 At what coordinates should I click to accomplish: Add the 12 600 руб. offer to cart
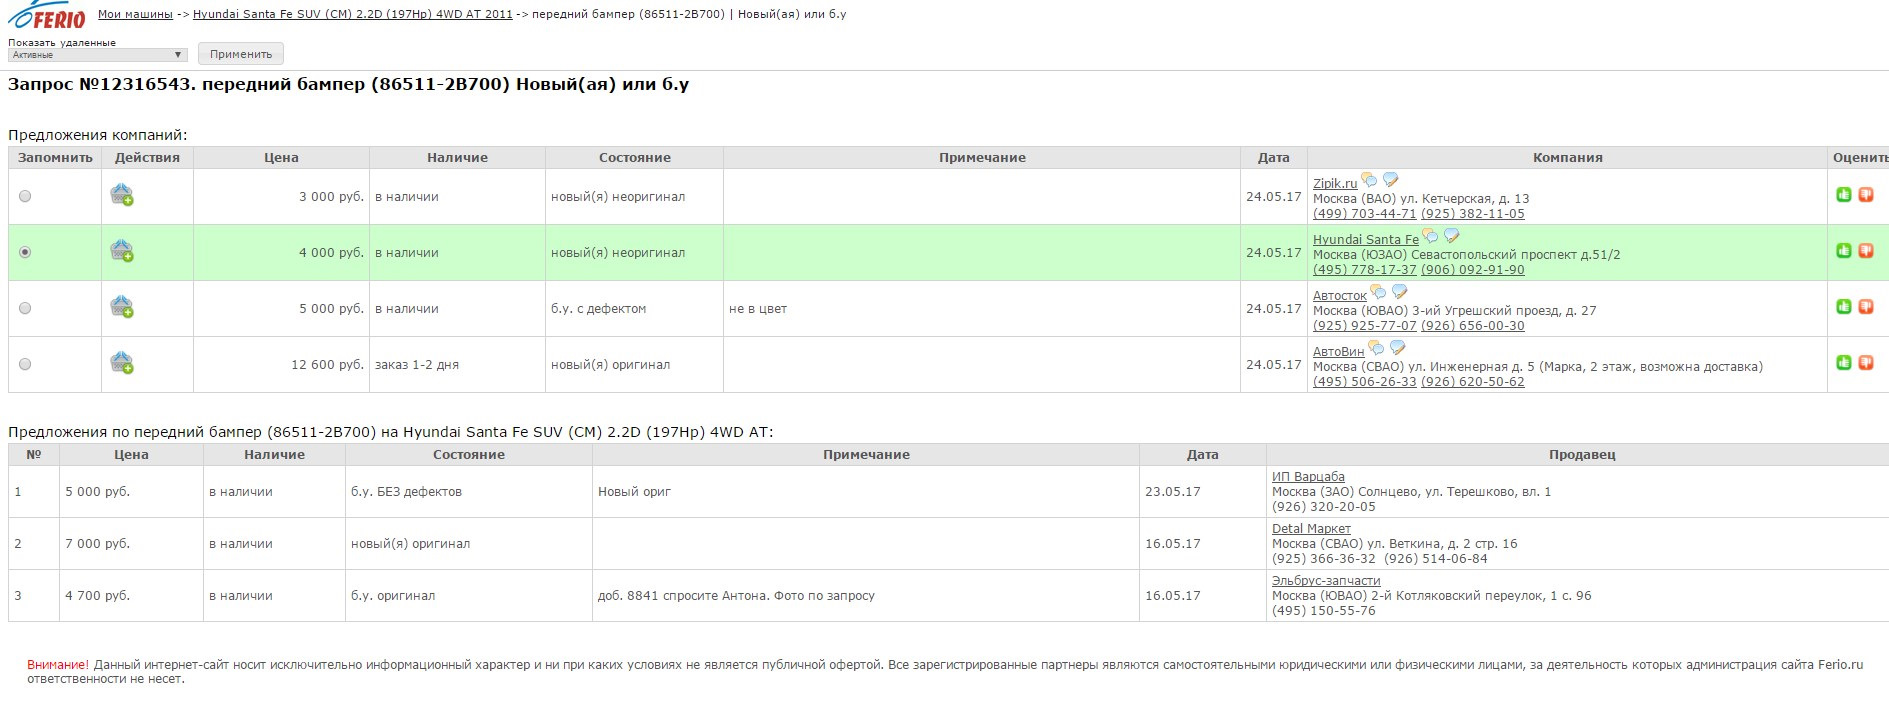pos(122,363)
